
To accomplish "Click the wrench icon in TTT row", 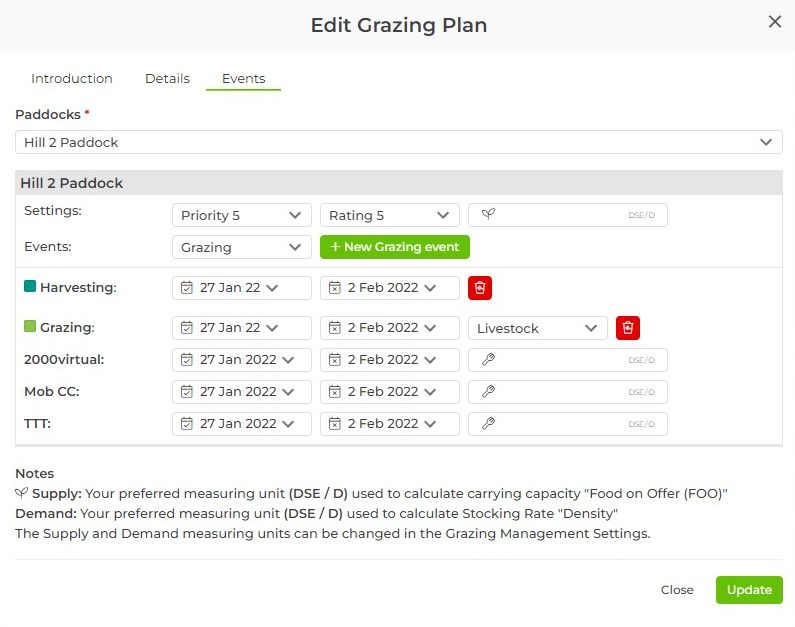I will click(488, 424).
